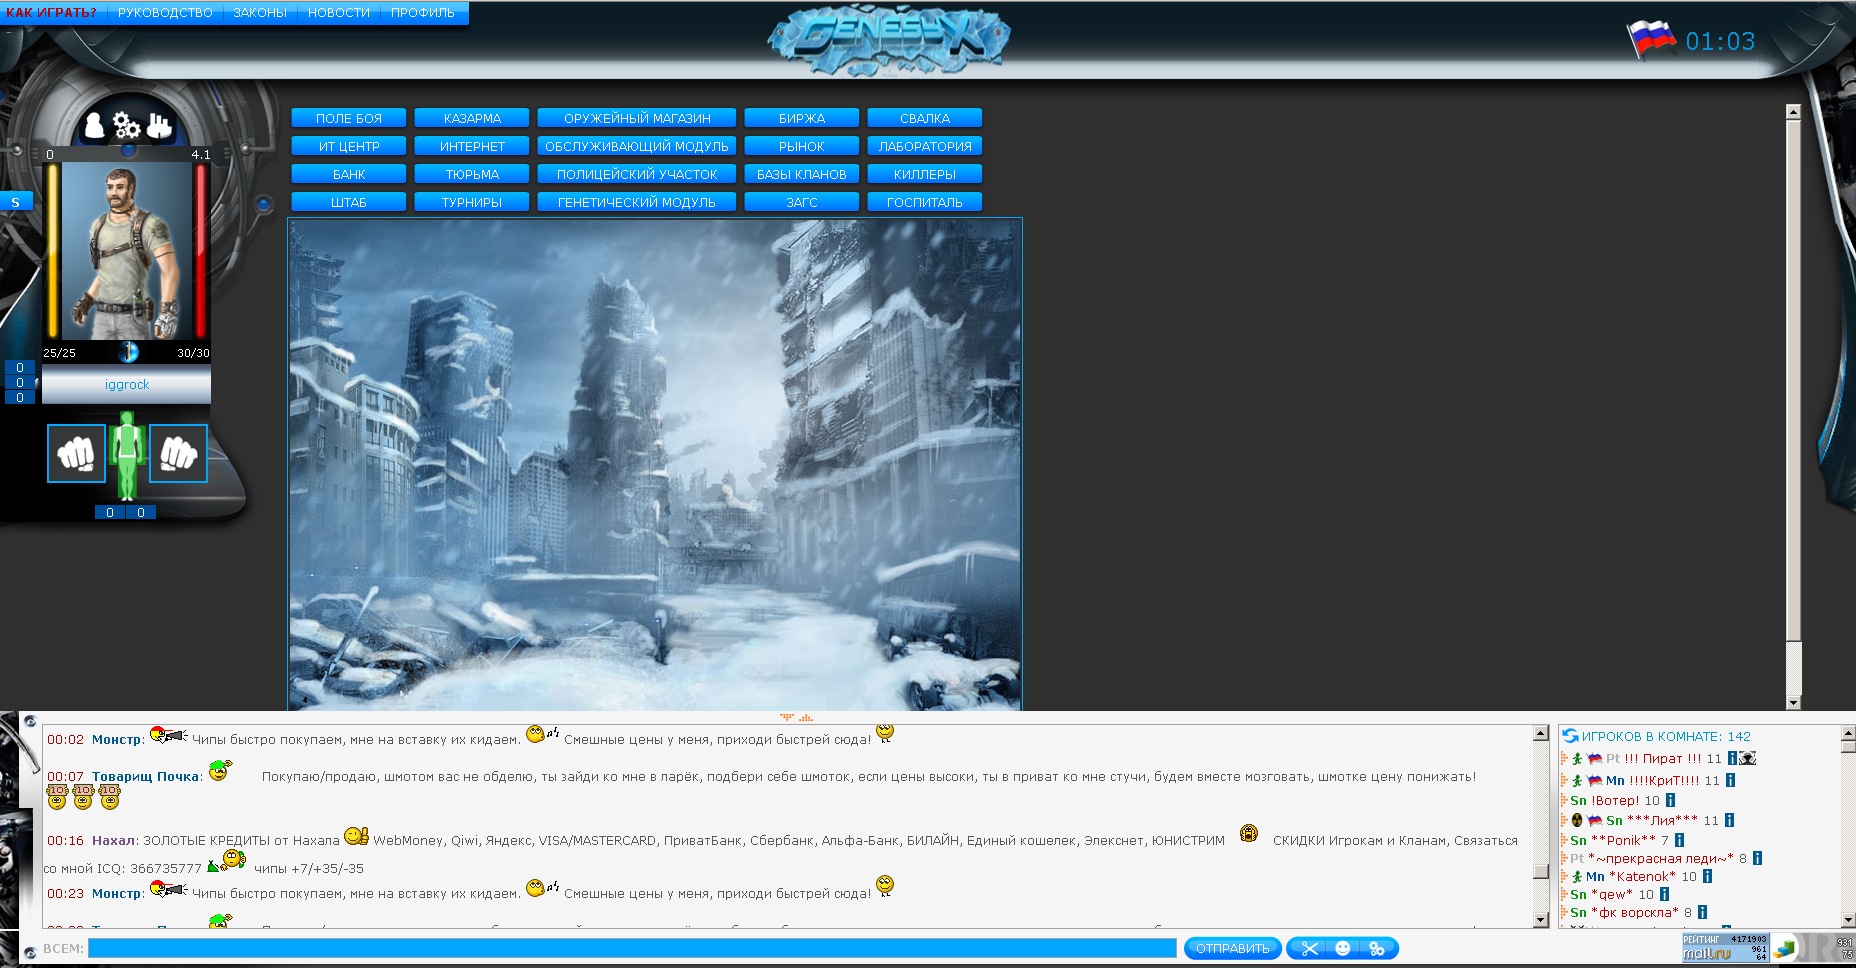Image resolution: width=1856 pixels, height=968 pixels.
Task: Click the character profile silhouette icon
Action: pos(94,126)
